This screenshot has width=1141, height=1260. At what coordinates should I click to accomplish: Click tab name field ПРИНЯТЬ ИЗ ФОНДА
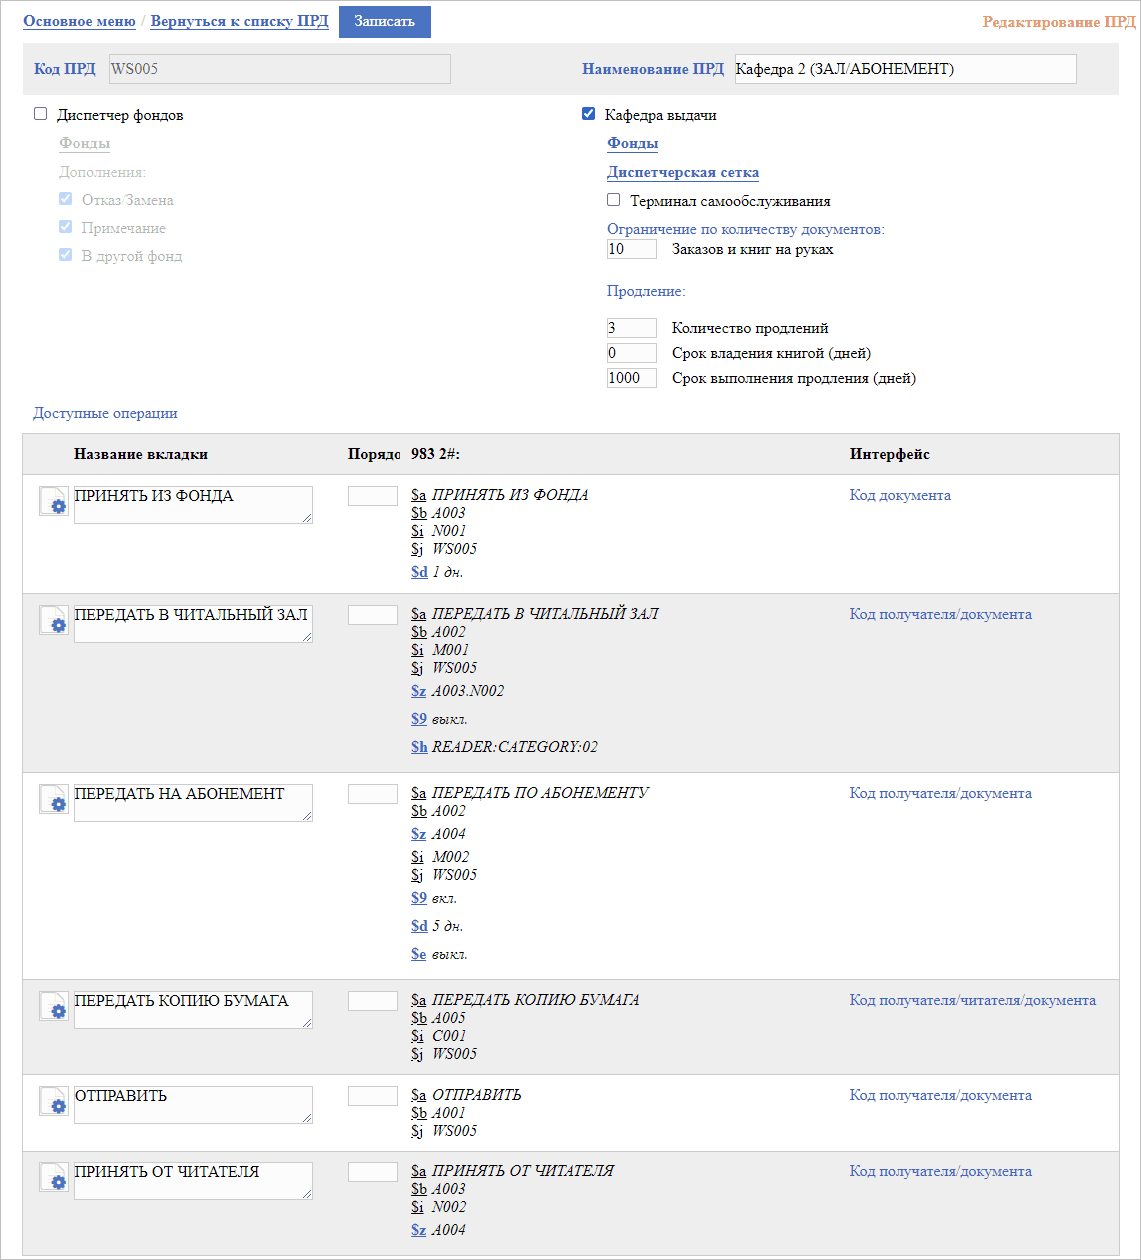[x=193, y=505]
